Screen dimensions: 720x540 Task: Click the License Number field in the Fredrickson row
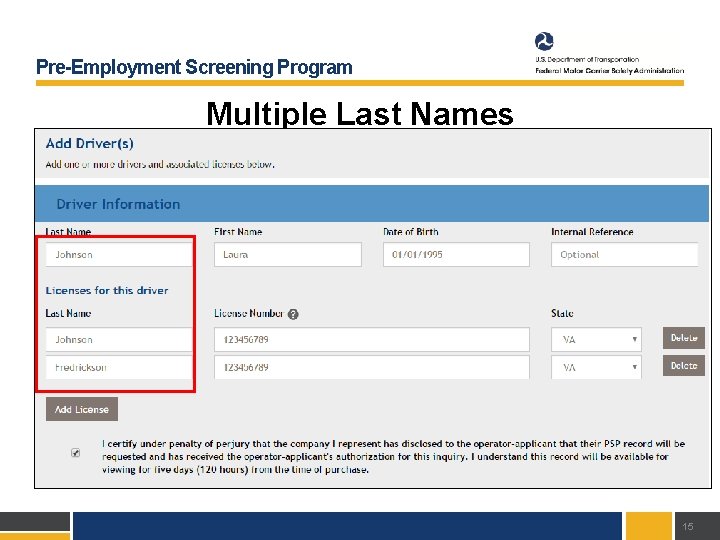coord(372,367)
